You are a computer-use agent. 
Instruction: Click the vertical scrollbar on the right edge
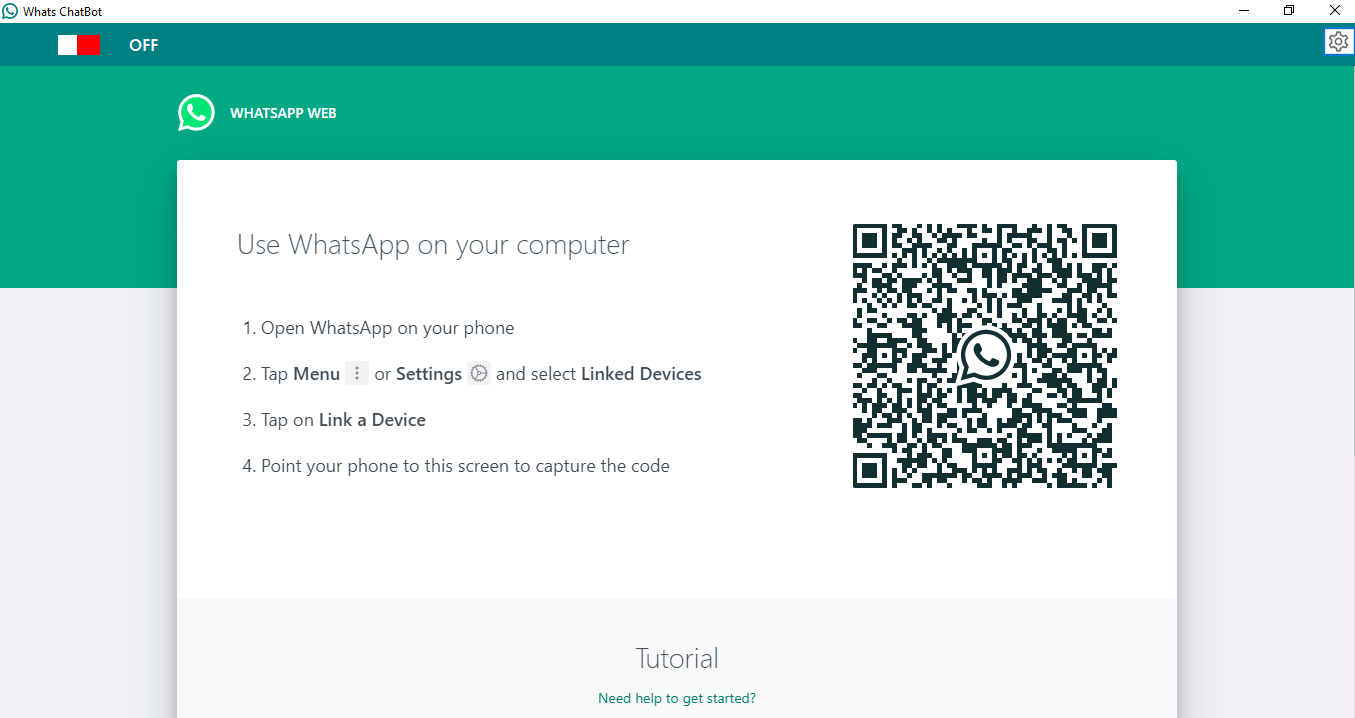point(1352,262)
